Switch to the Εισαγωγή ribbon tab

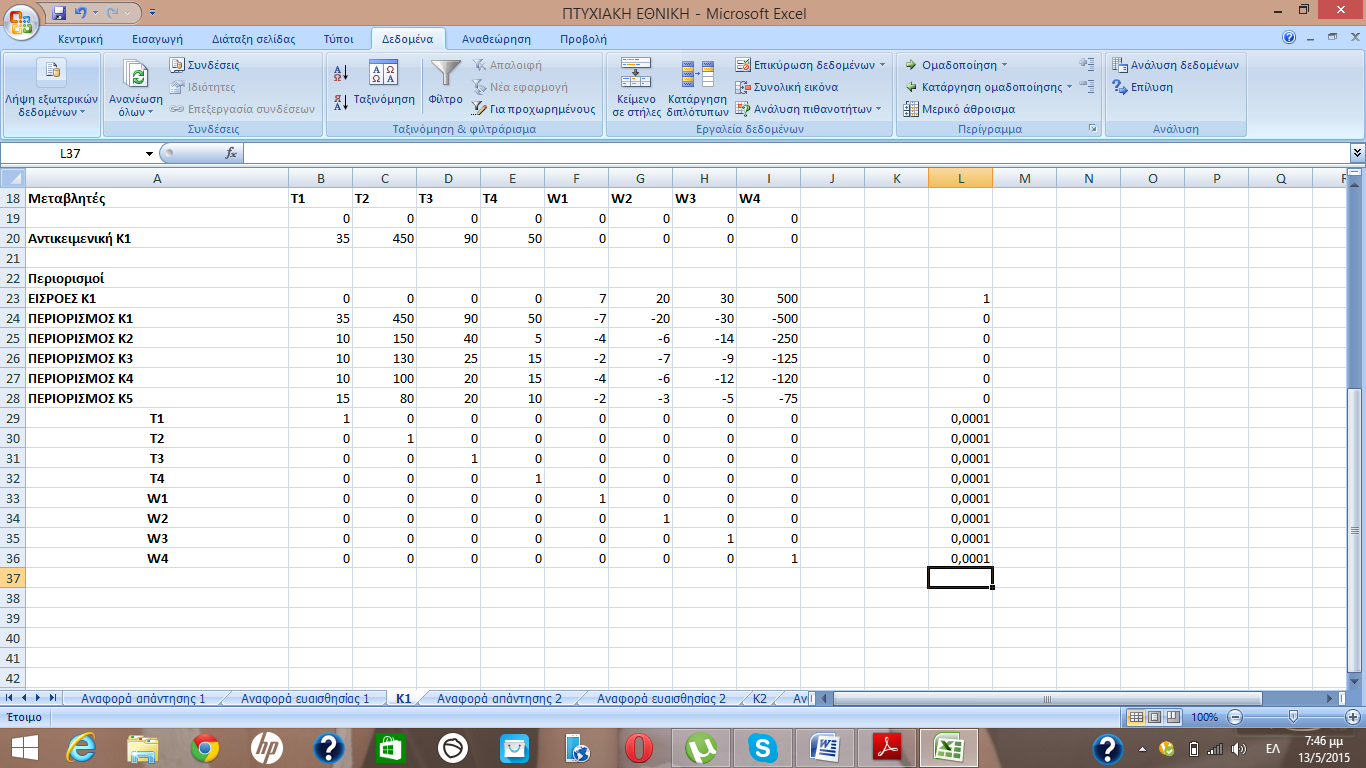click(x=157, y=39)
